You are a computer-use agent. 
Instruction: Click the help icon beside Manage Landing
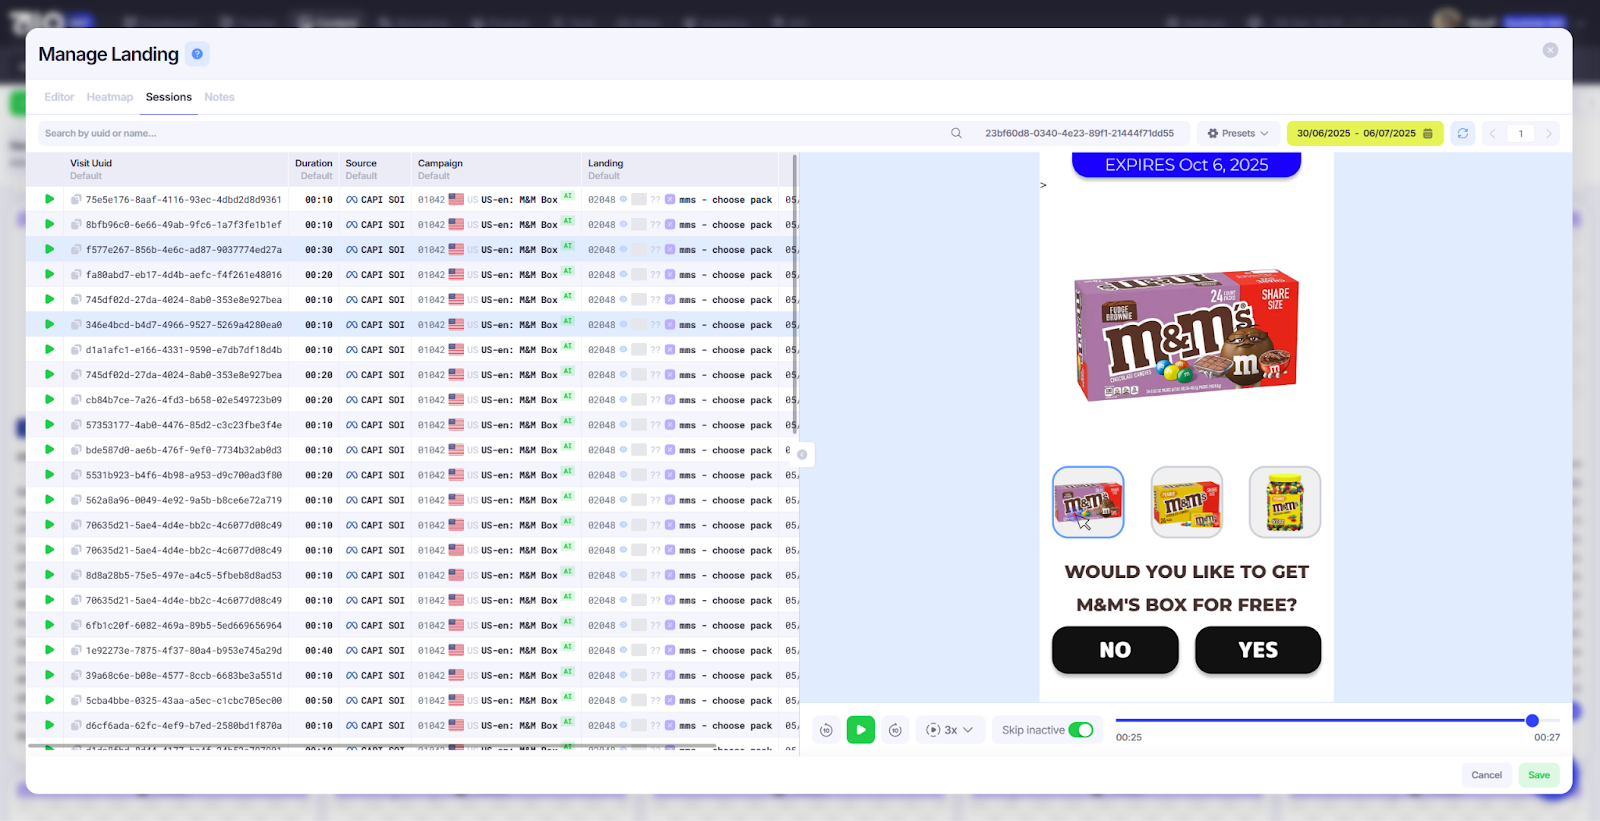click(197, 54)
